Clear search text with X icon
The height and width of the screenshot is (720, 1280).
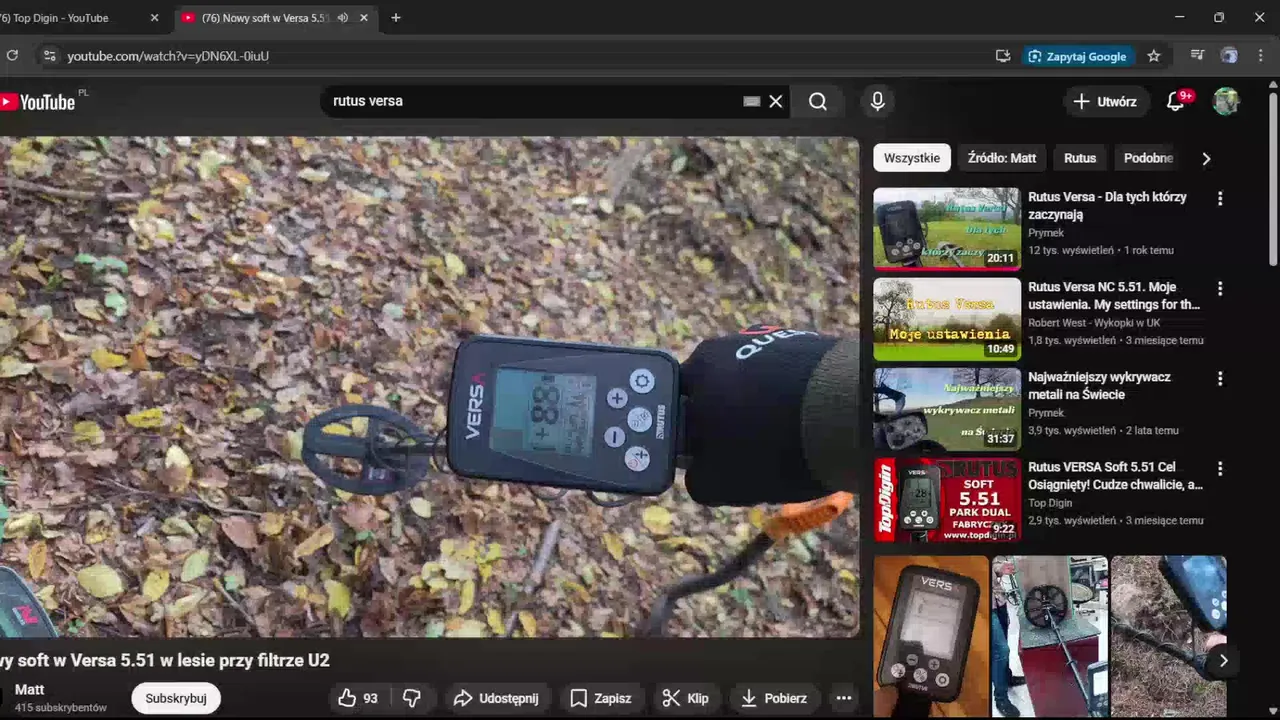coord(776,101)
